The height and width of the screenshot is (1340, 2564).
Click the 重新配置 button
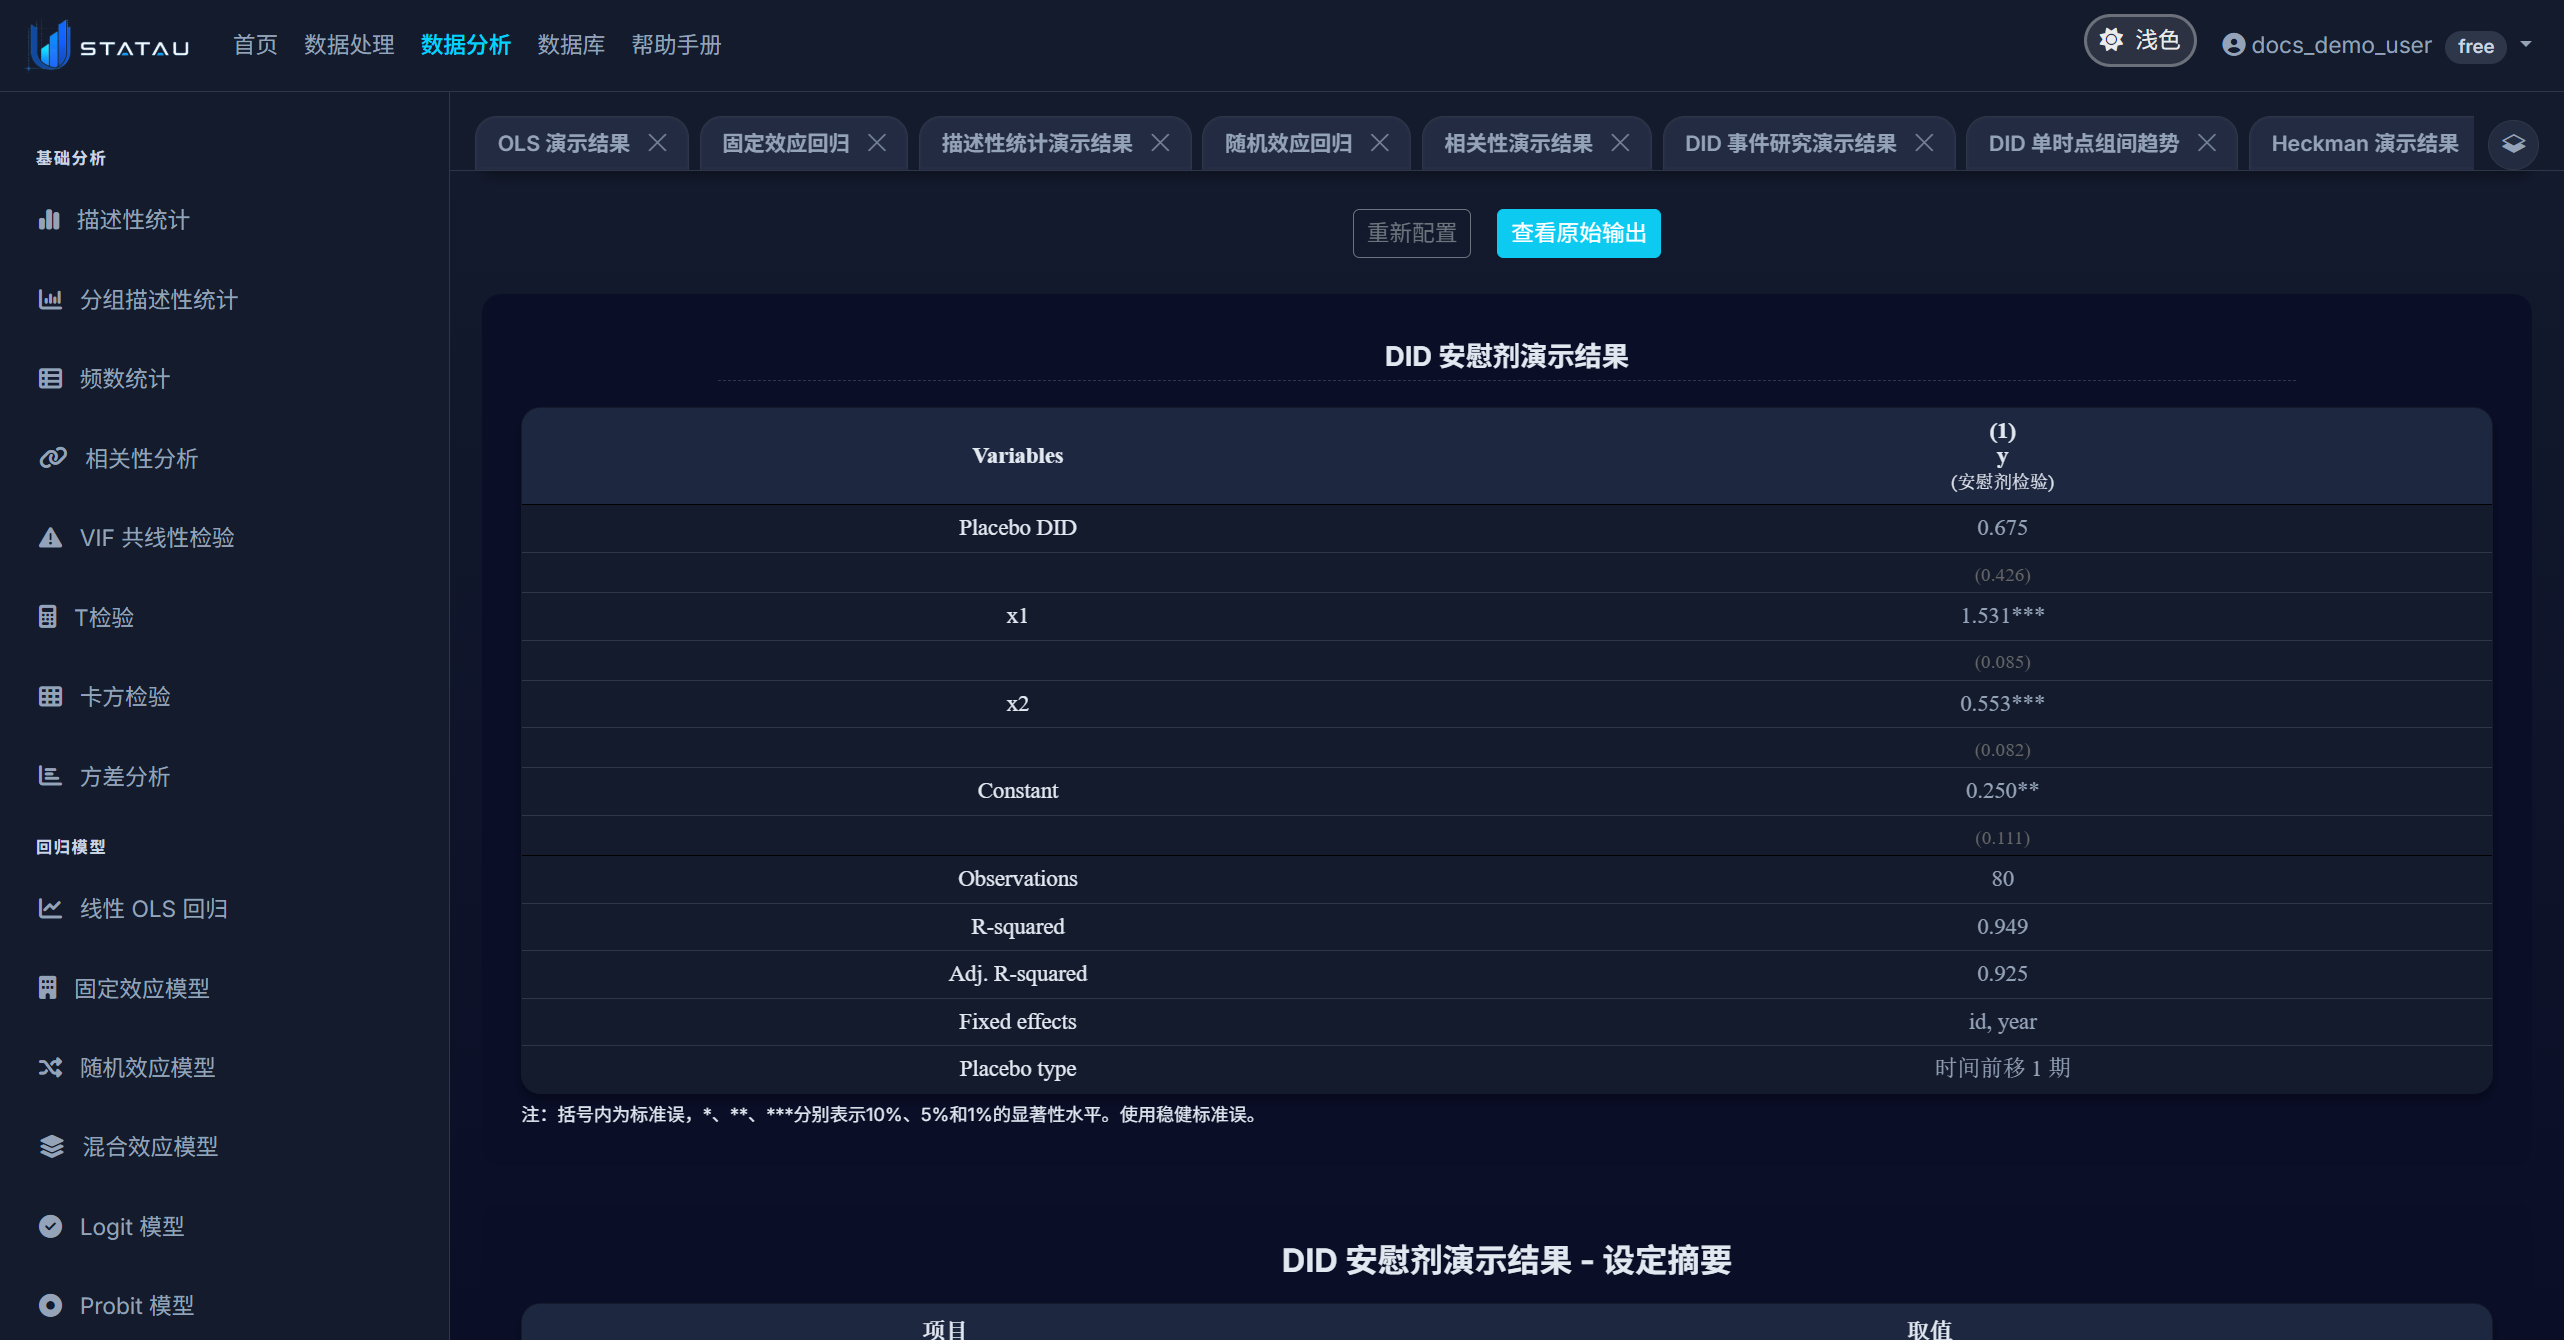(1411, 233)
